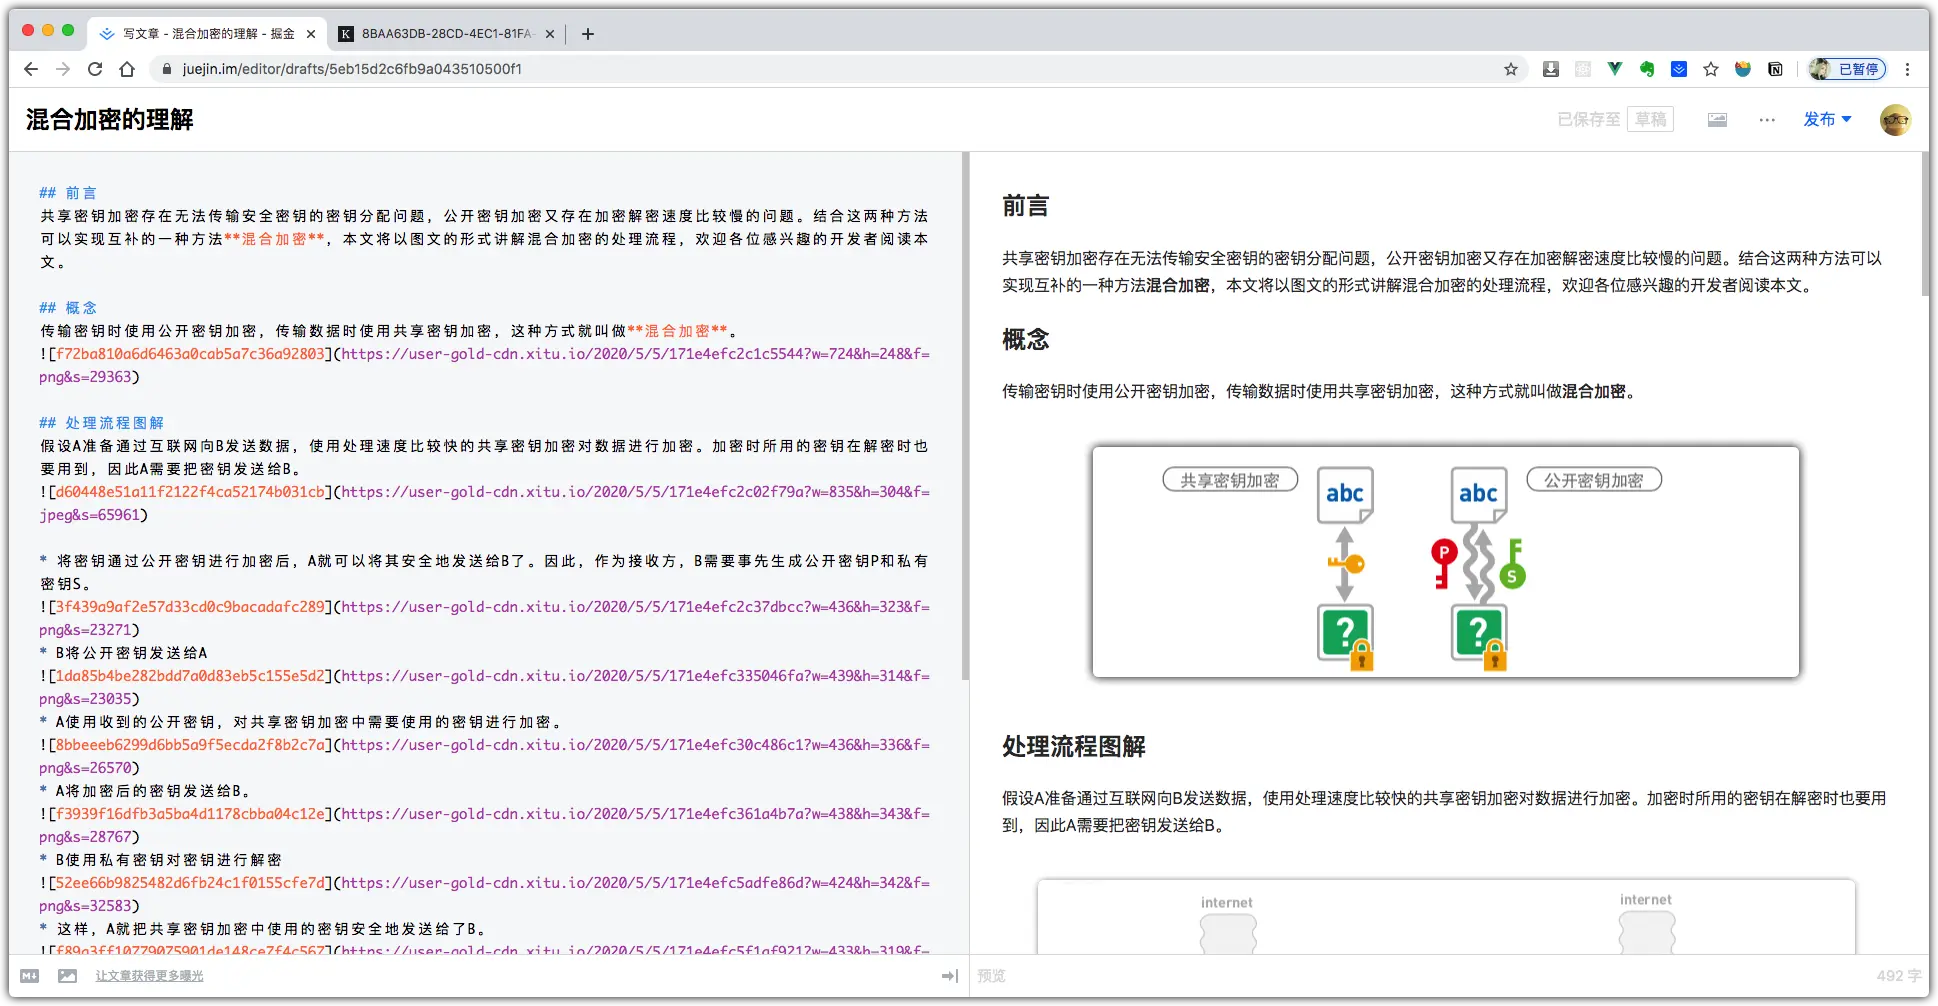1938x1006 pixels.
Task: Edit the article title 混合加密的理解
Action: pos(110,120)
